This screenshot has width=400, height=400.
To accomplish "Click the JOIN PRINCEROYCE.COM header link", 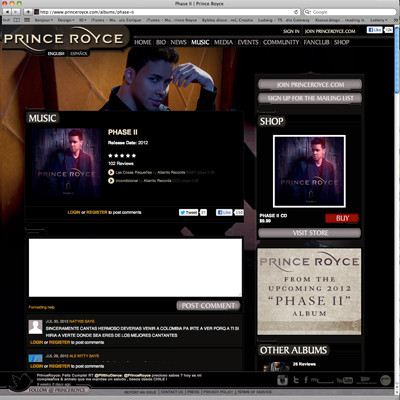I will 330,31.
